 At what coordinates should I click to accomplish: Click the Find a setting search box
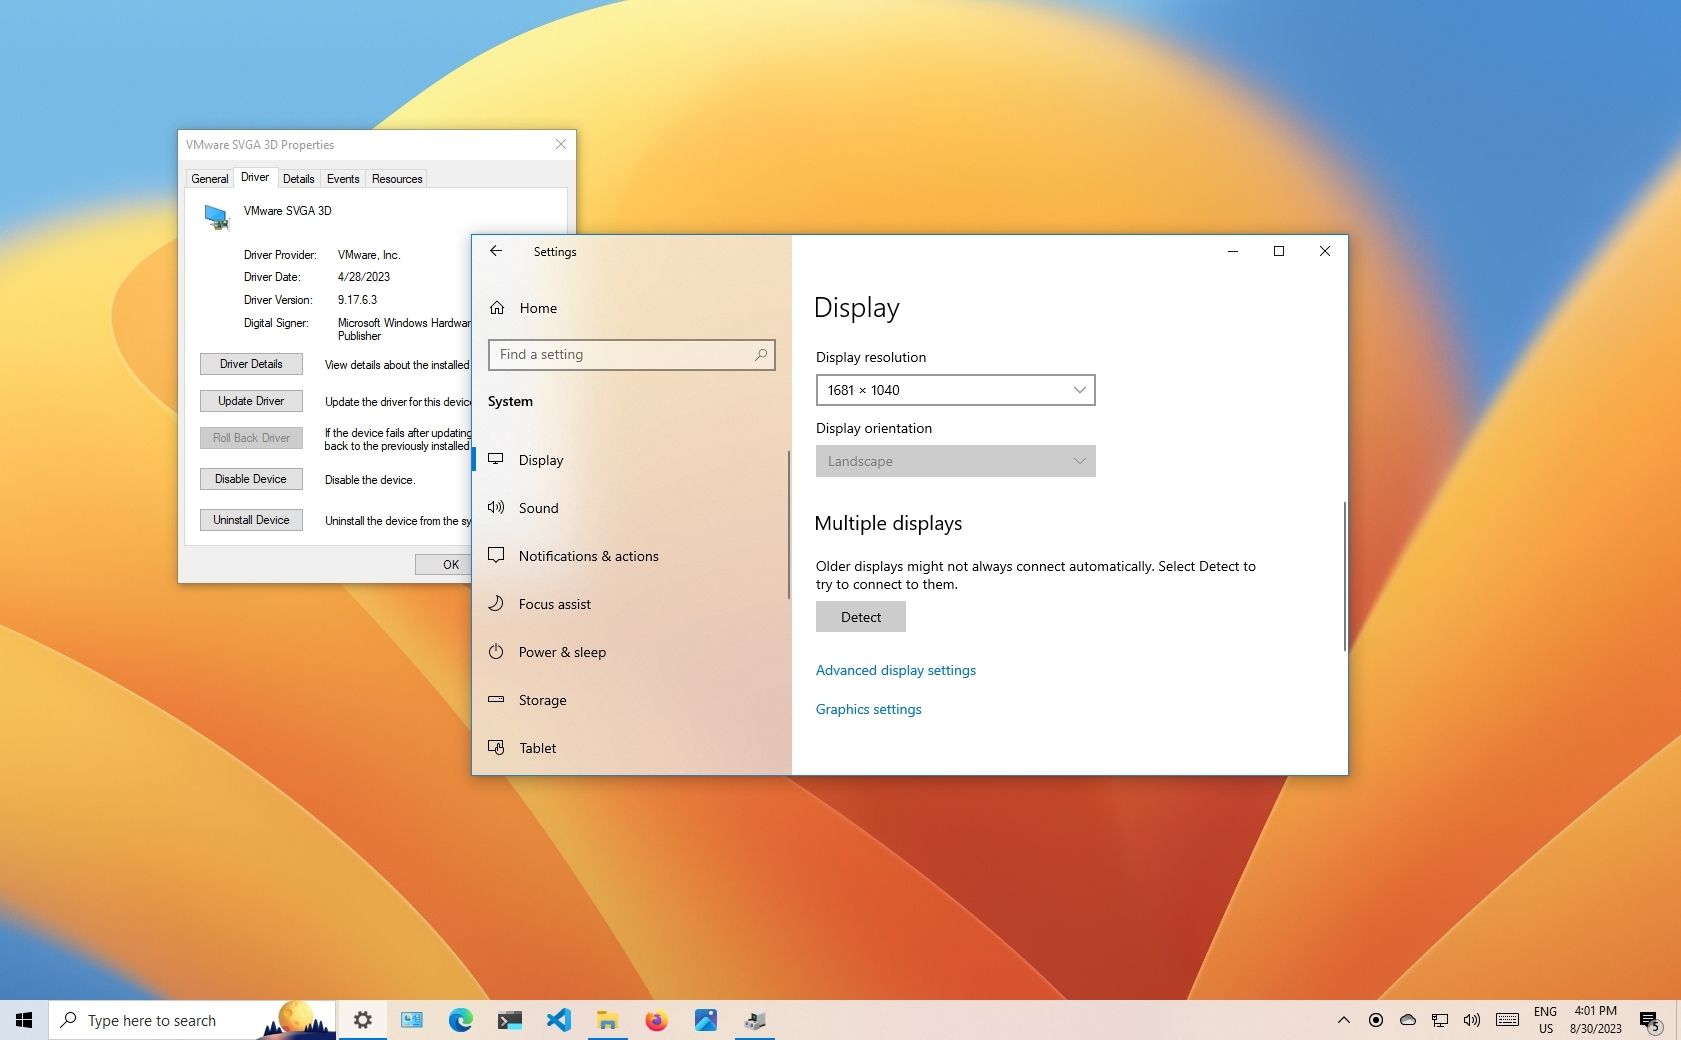click(x=631, y=354)
